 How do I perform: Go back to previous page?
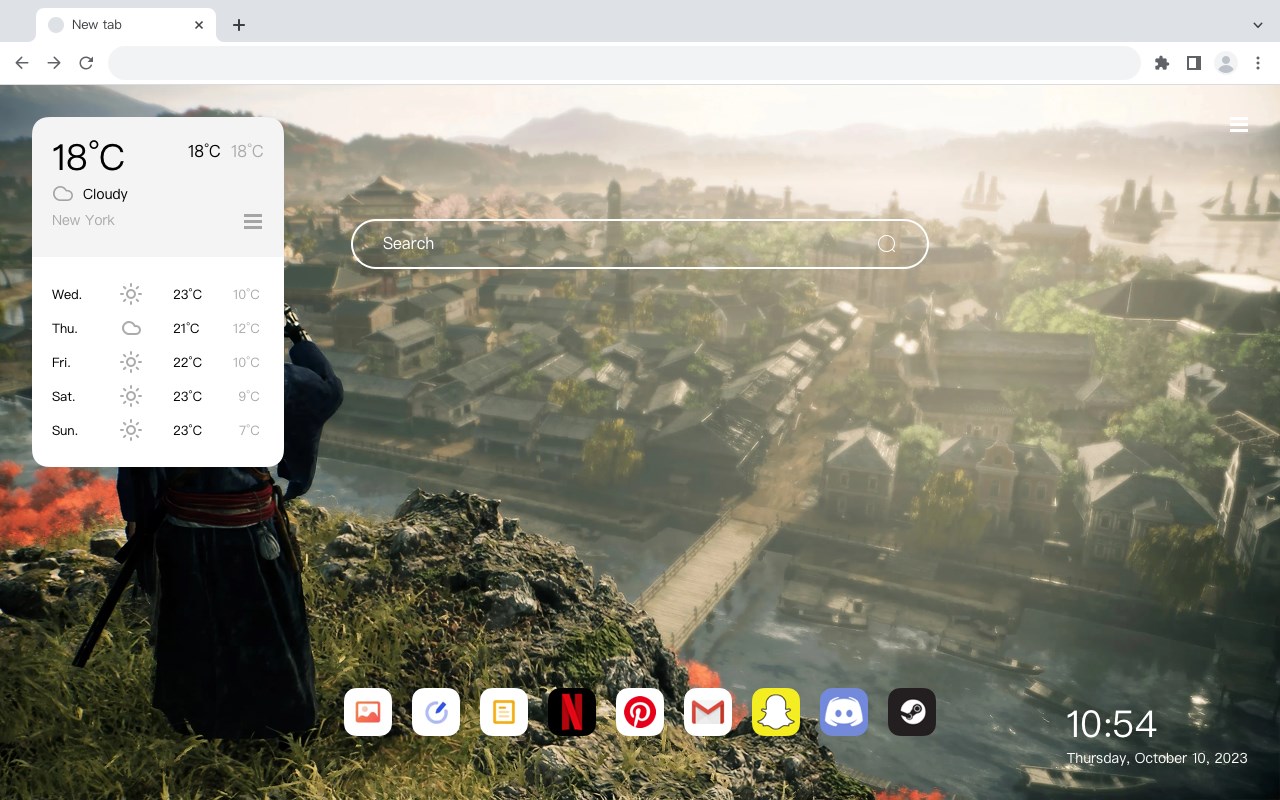(22, 63)
